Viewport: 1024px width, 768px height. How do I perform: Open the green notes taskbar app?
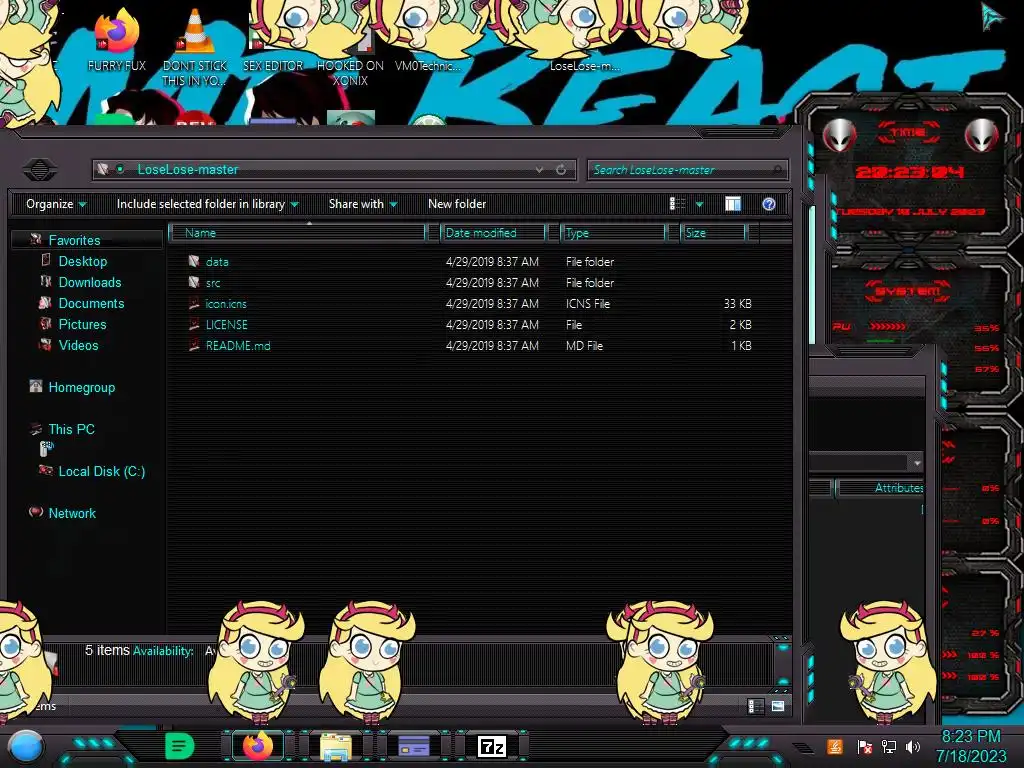(x=180, y=746)
